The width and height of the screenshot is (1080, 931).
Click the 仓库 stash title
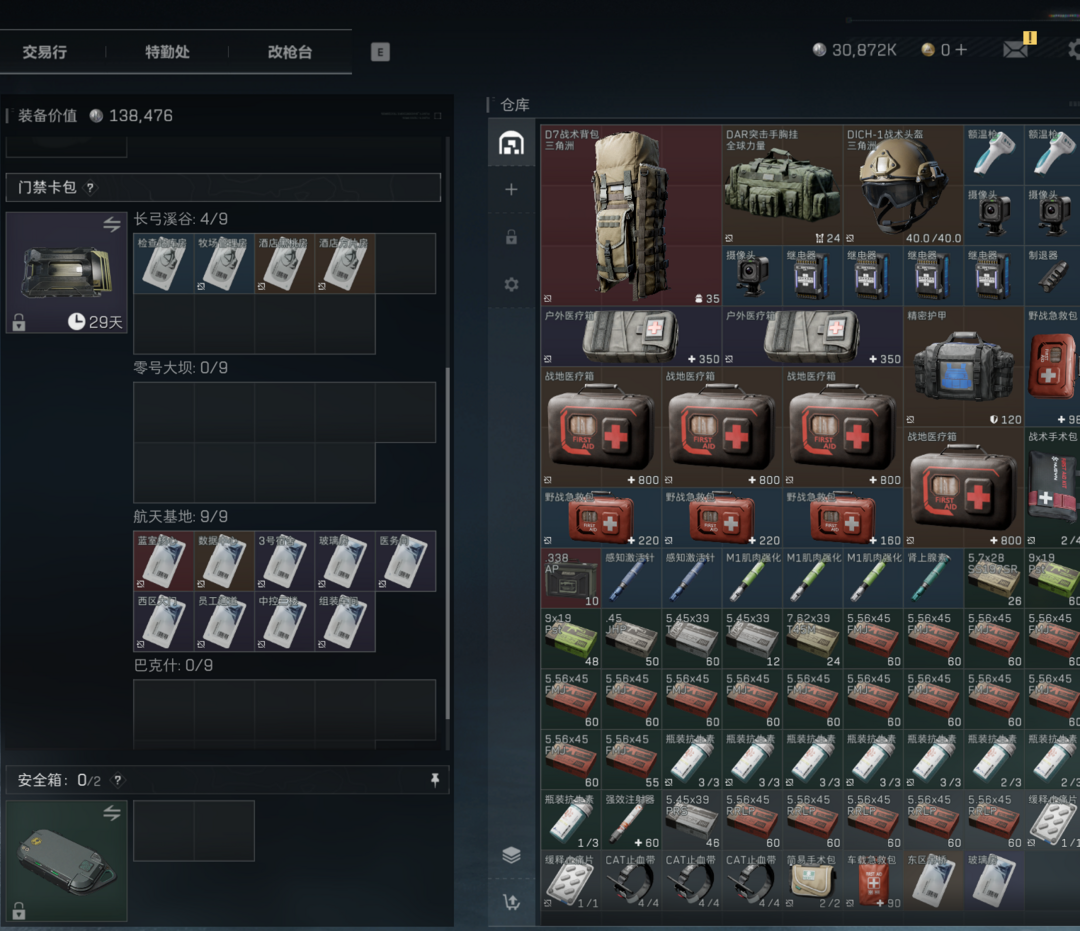(x=515, y=105)
